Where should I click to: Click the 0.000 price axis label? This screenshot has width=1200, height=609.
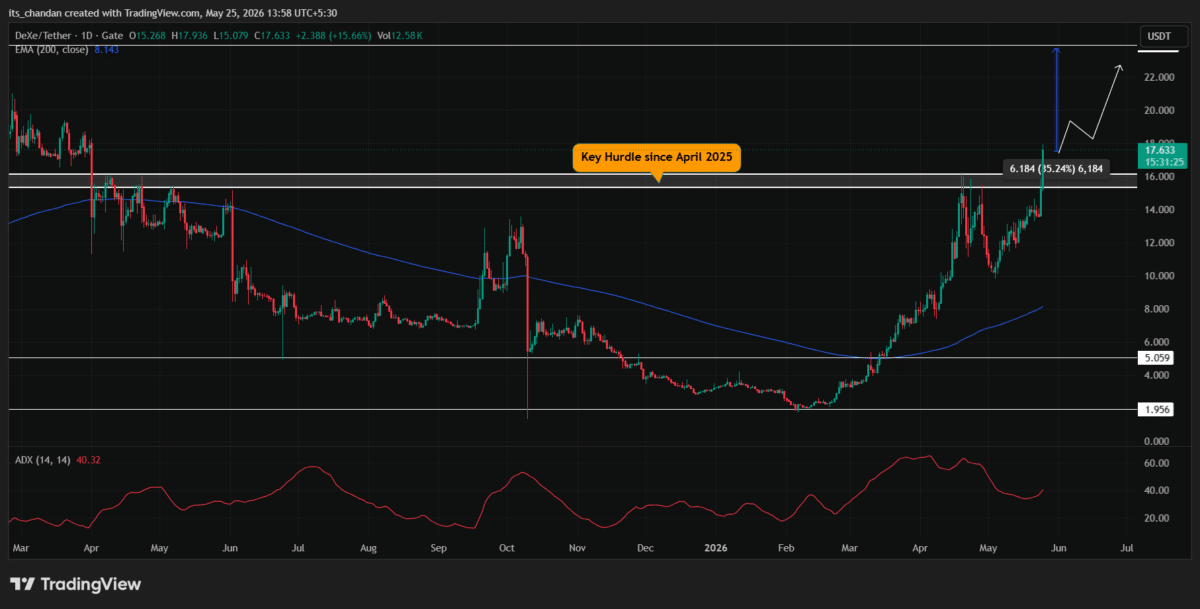click(x=1157, y=441)
